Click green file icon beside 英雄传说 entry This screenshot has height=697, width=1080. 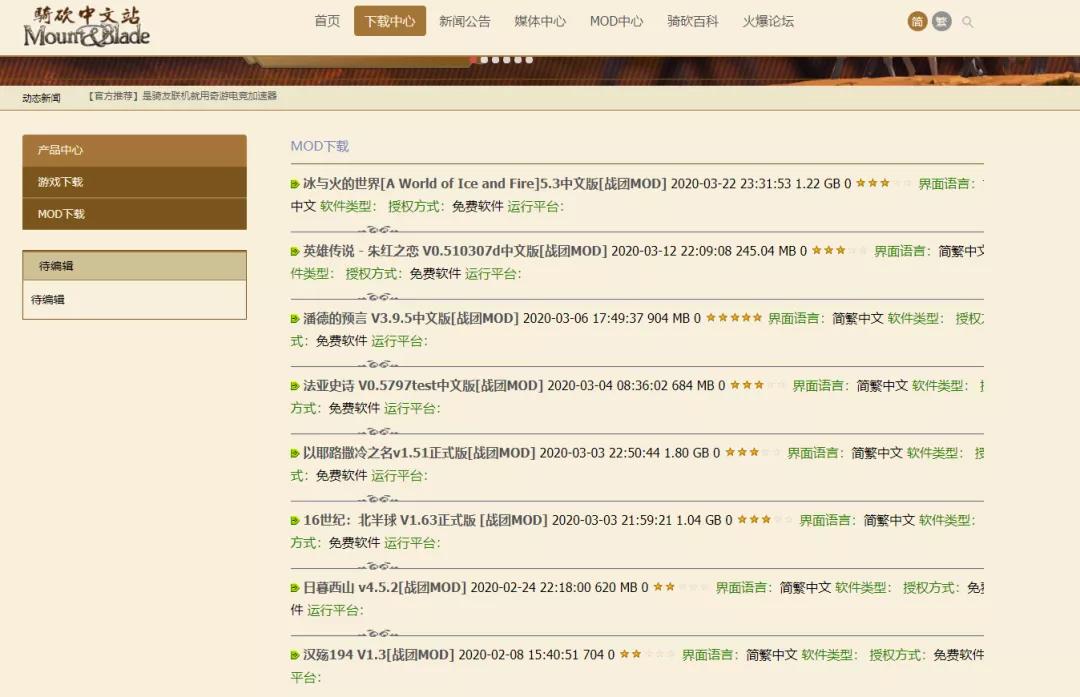click(x=291, y=250)
